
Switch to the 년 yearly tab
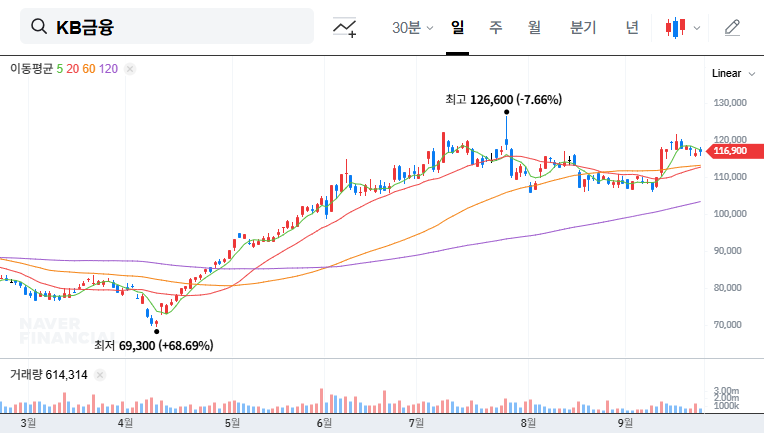(632, 27)
